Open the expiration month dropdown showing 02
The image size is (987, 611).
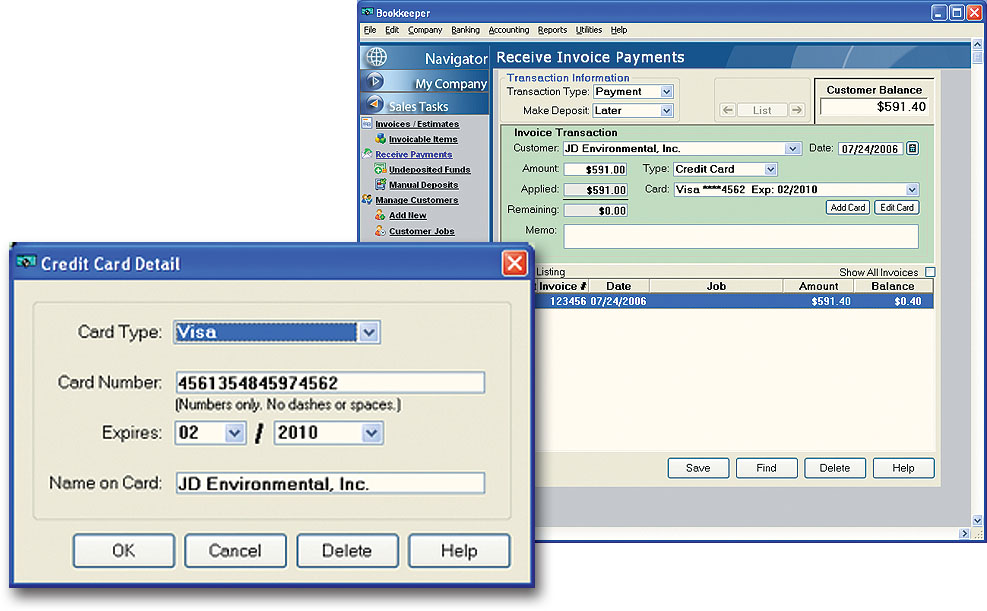[x=235, y=433]
